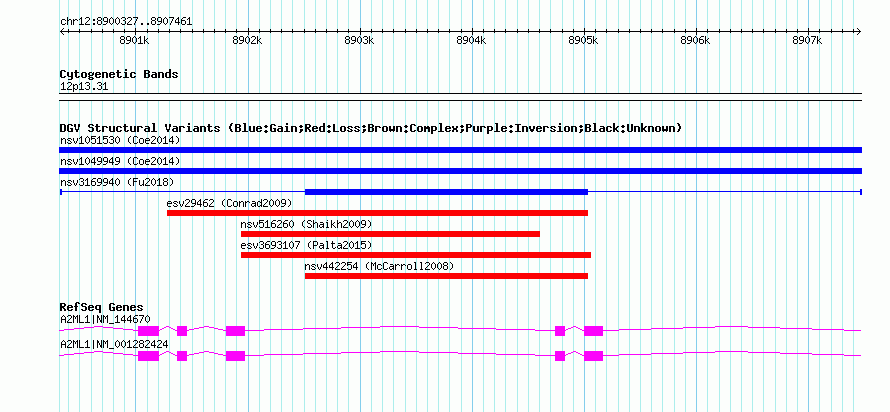The image size is (890, 412).
Task: Select the red nsv516260 loss bar
Action: click(391, 234)
